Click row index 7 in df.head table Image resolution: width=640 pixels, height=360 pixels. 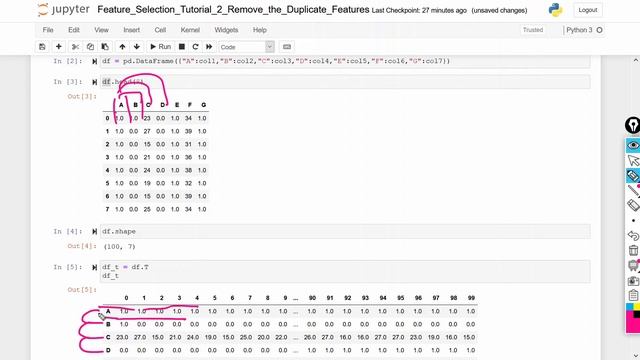107,209
